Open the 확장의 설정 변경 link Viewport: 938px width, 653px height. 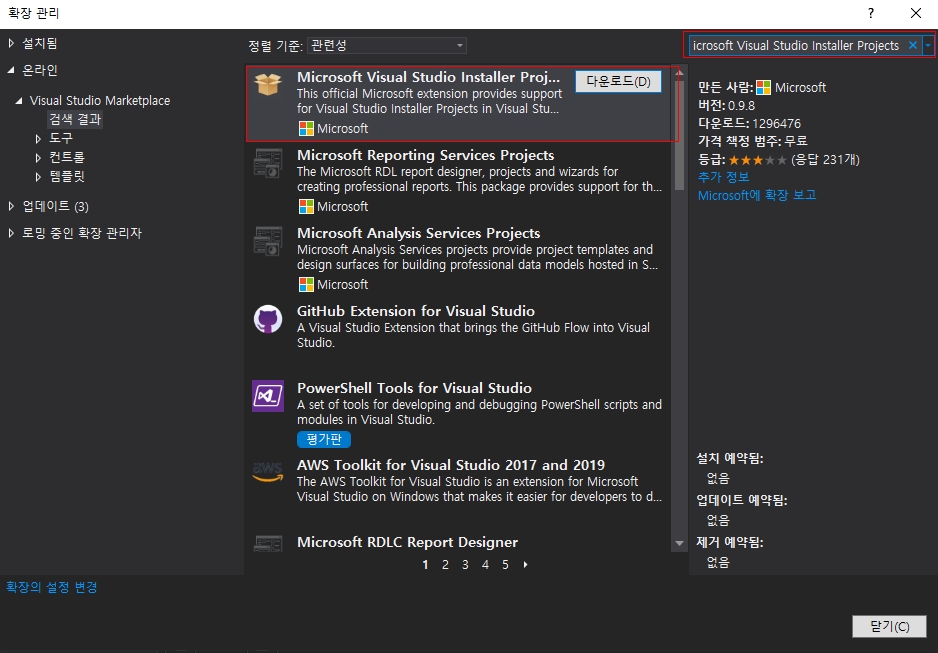51,587
